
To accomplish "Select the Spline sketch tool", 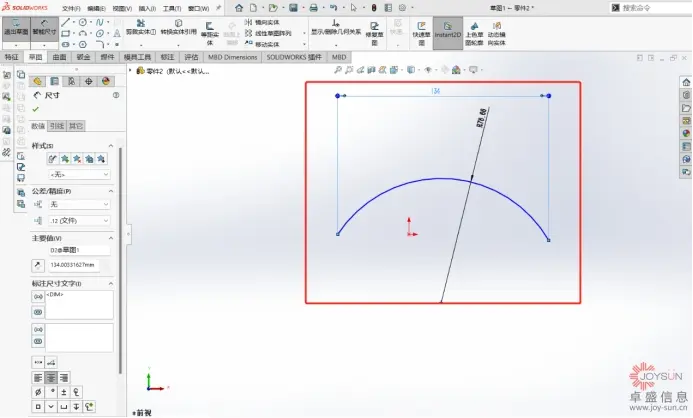I will click(x=100, y=22).
